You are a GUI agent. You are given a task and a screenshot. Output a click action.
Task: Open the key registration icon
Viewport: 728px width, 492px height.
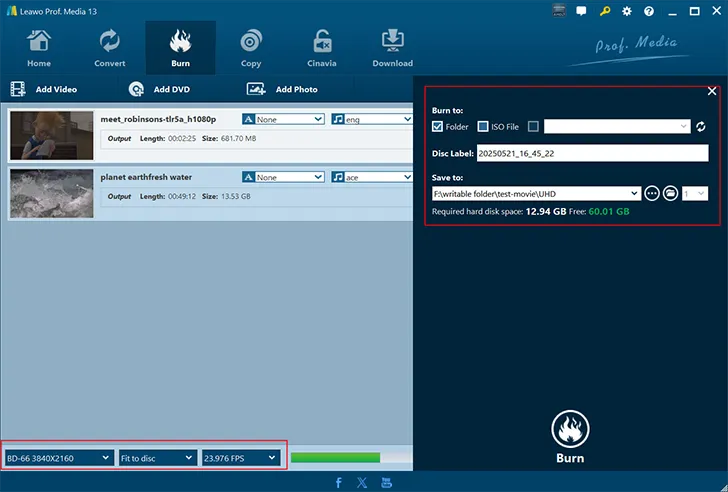point(605,11)
